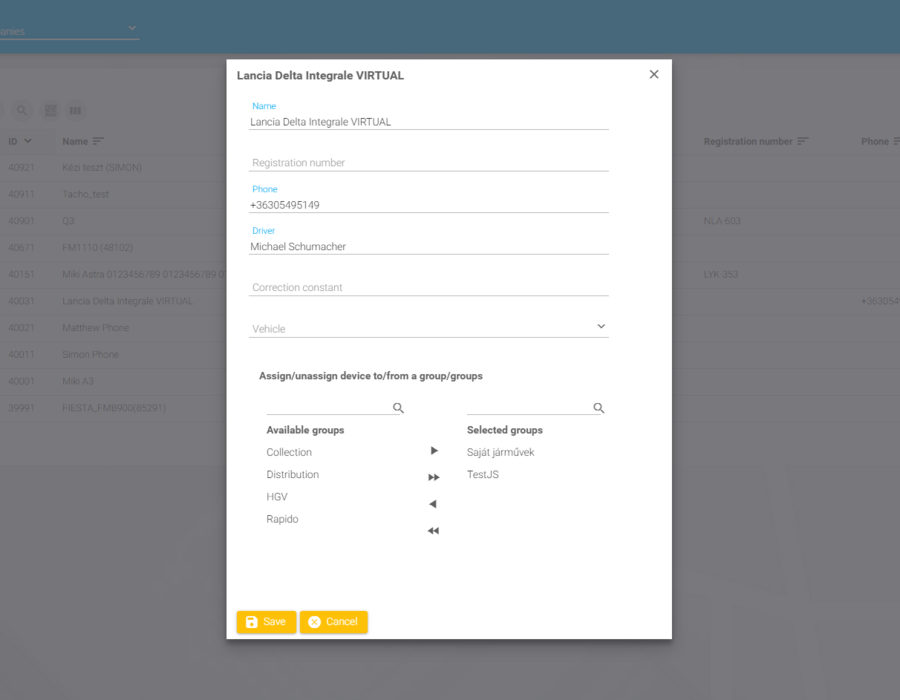Click registration number NLA-603

tap(722, 221)
